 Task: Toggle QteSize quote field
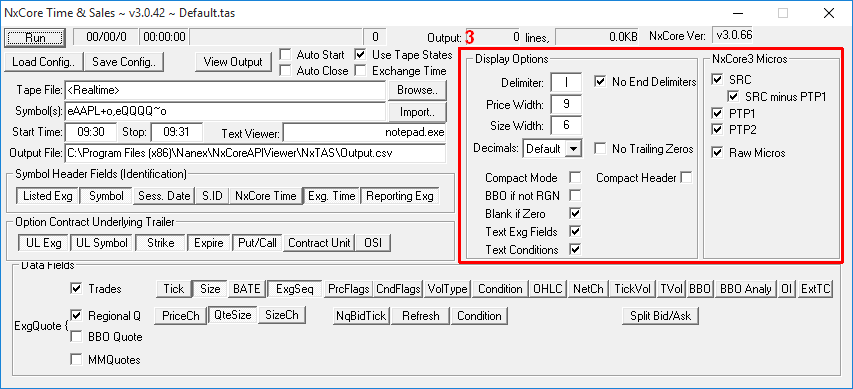click(x=232, y=315)
